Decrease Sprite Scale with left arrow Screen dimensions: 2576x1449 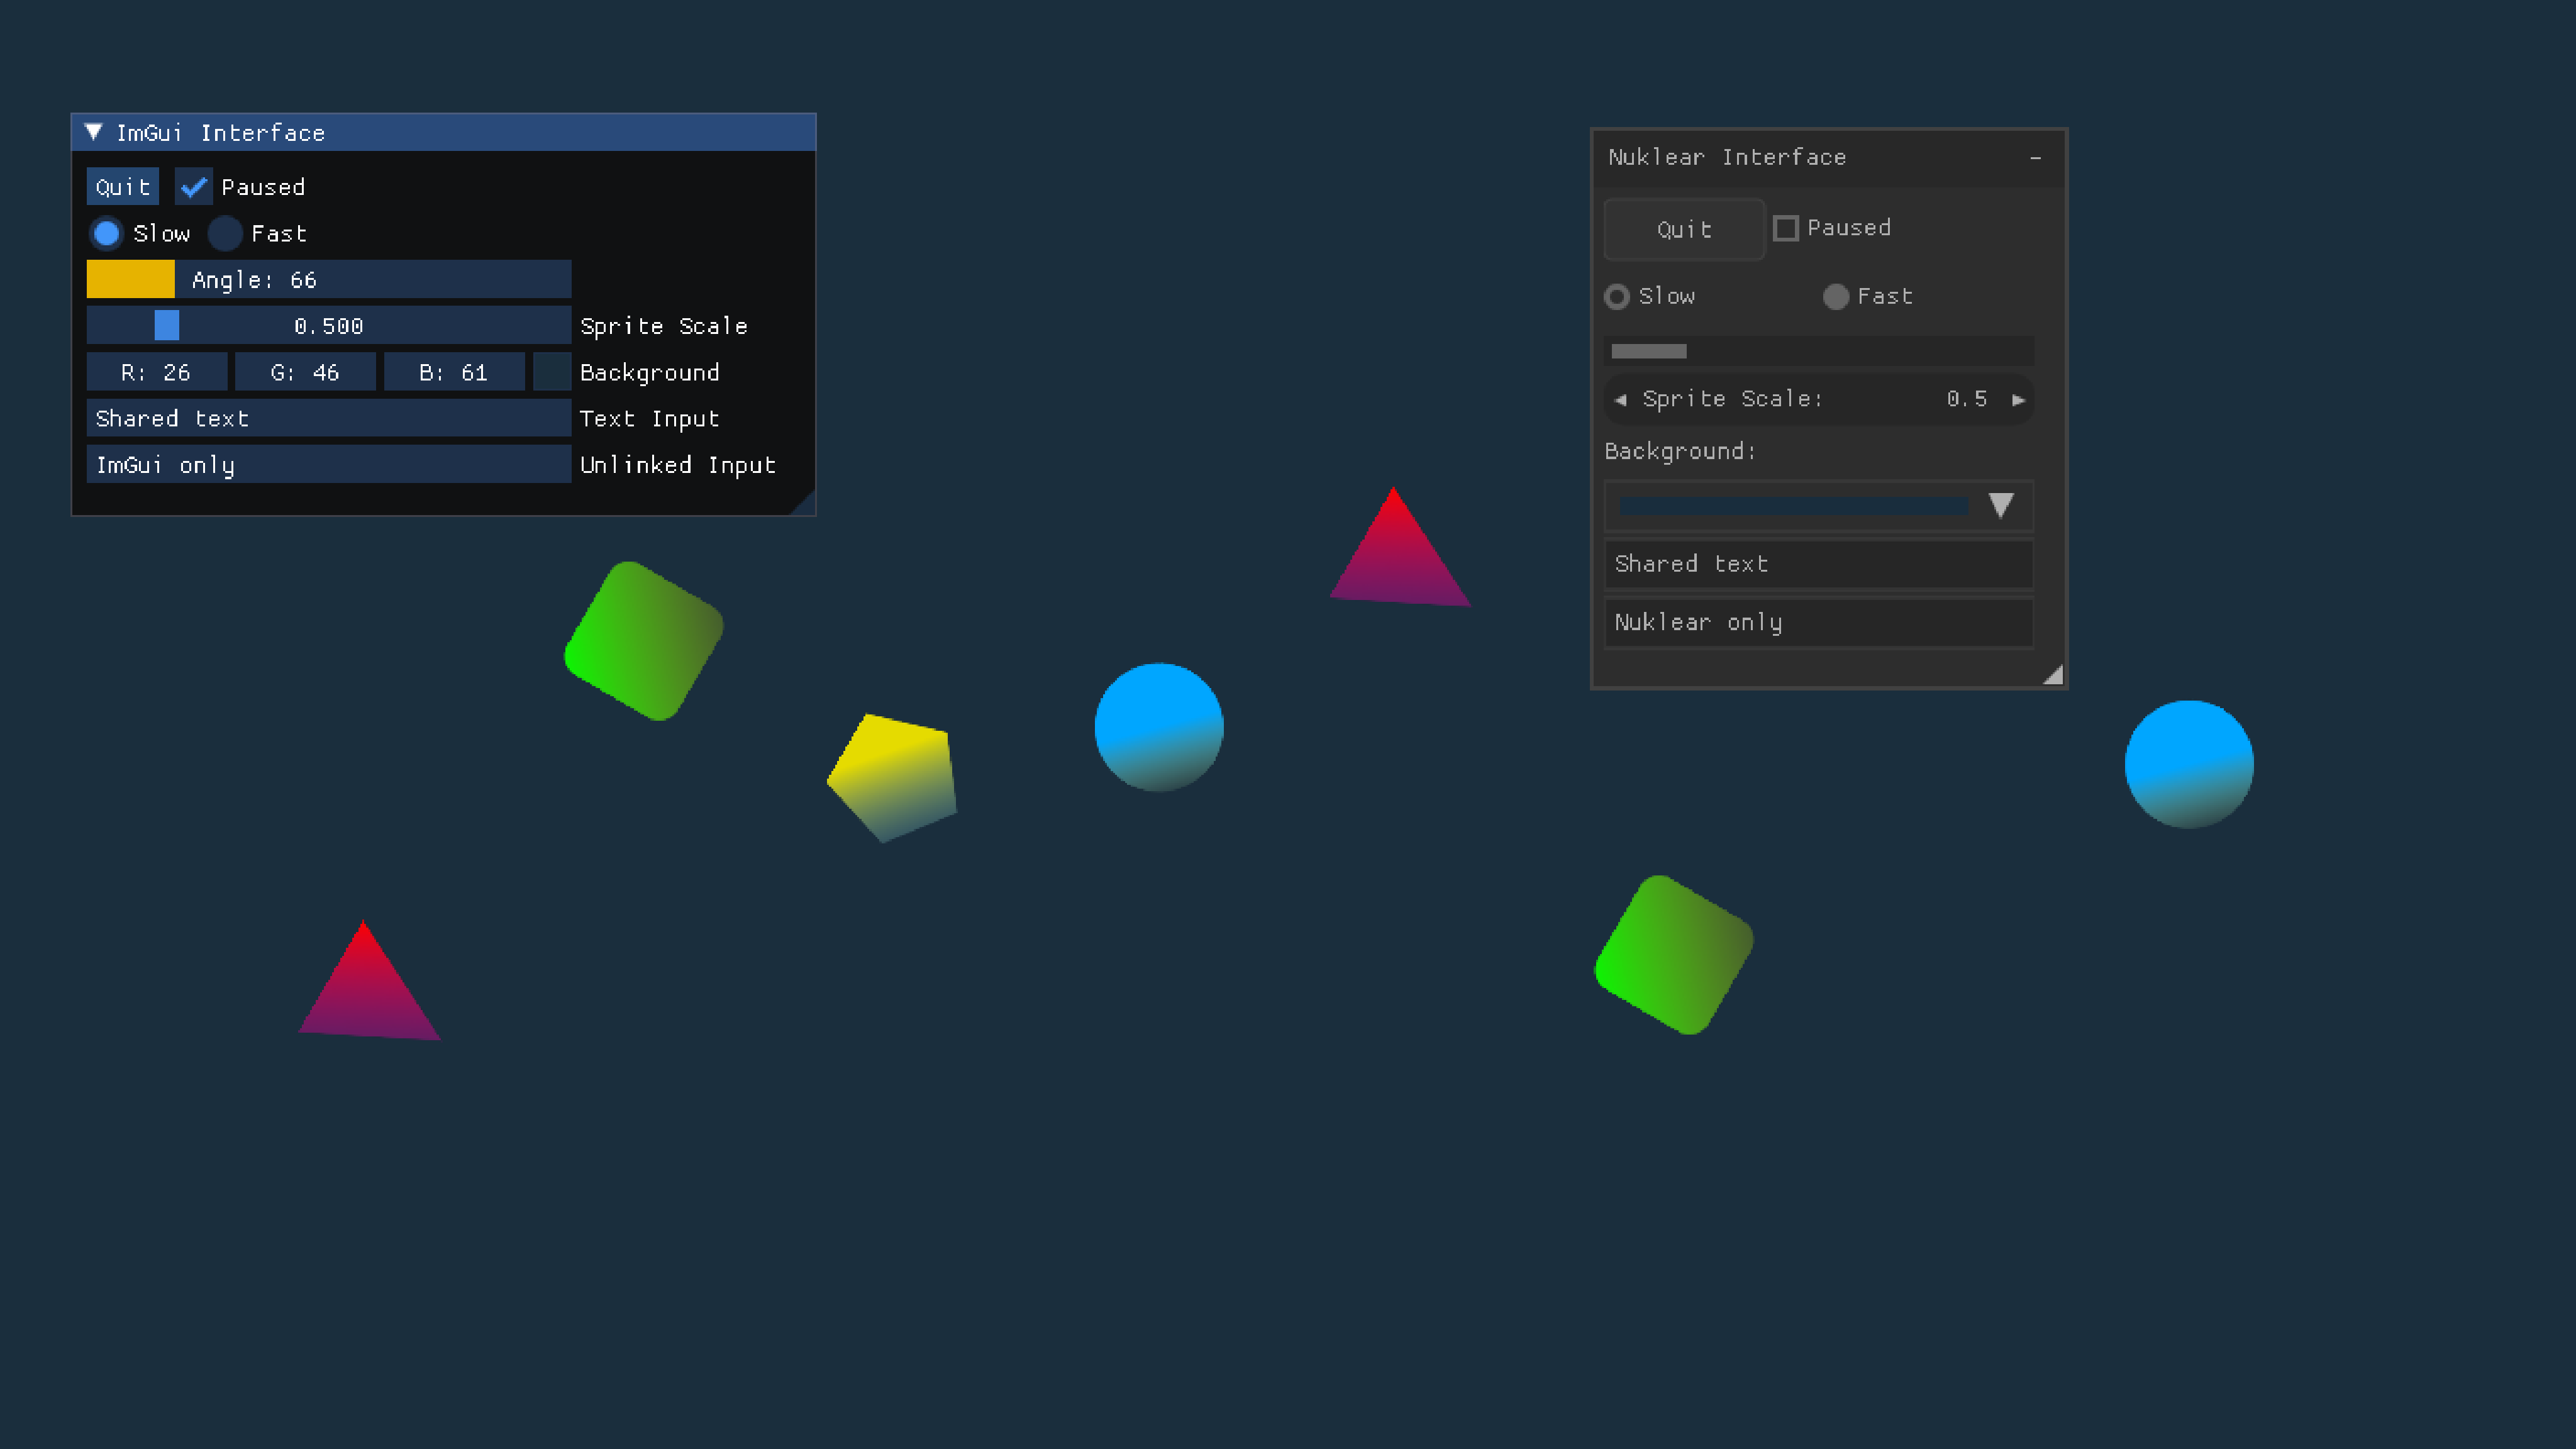1620,400
